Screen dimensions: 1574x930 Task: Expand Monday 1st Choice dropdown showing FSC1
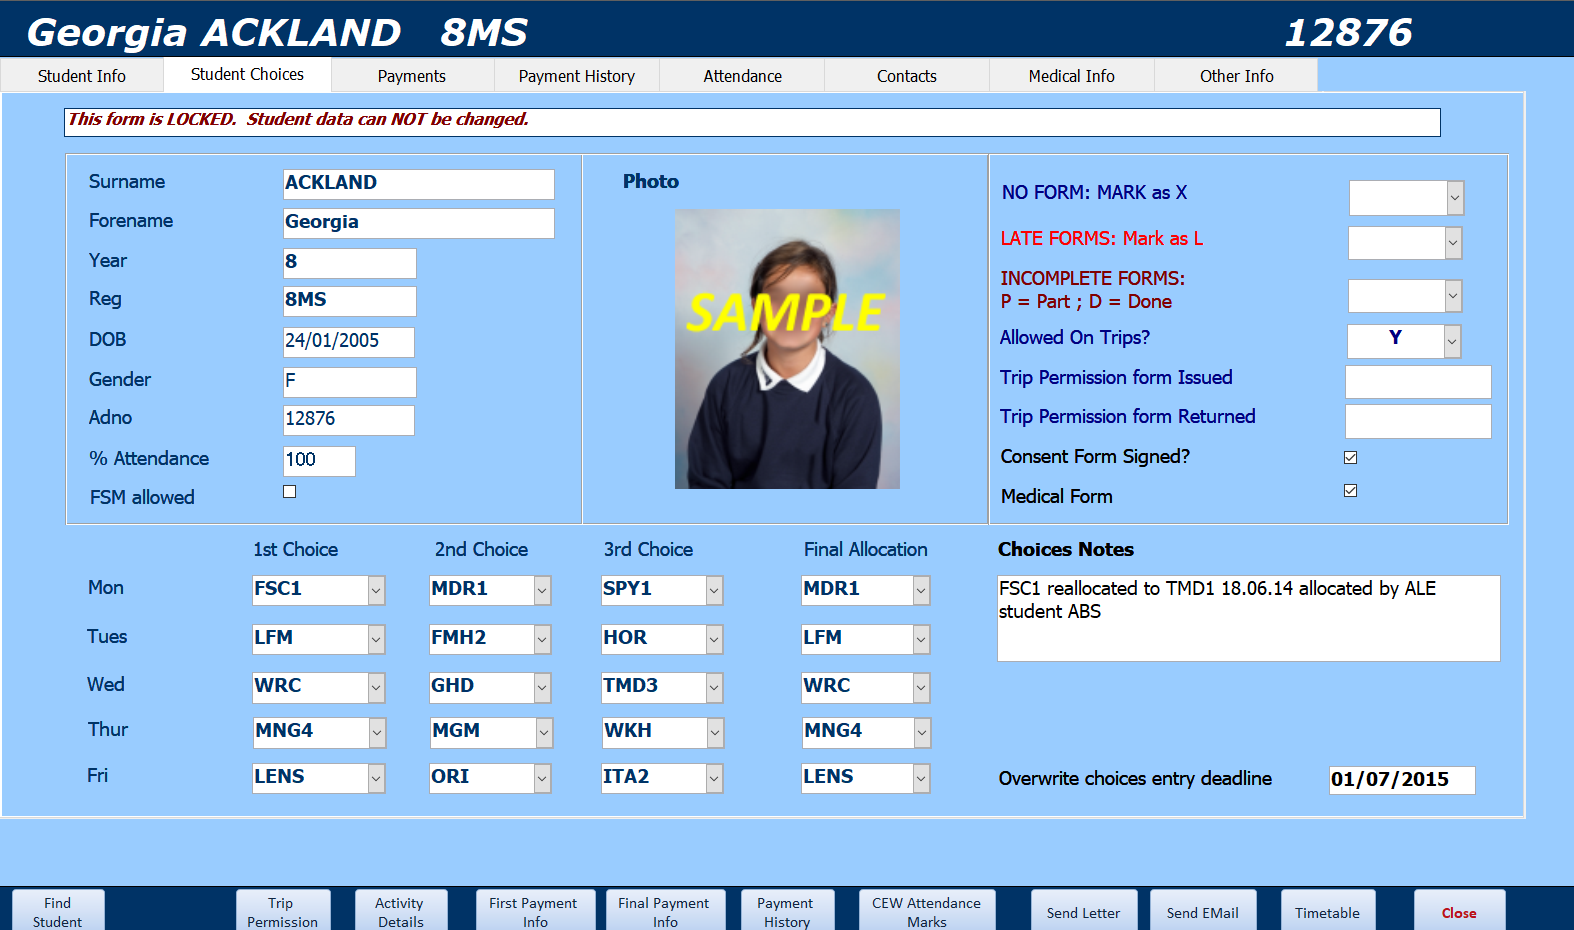(376, 590)
